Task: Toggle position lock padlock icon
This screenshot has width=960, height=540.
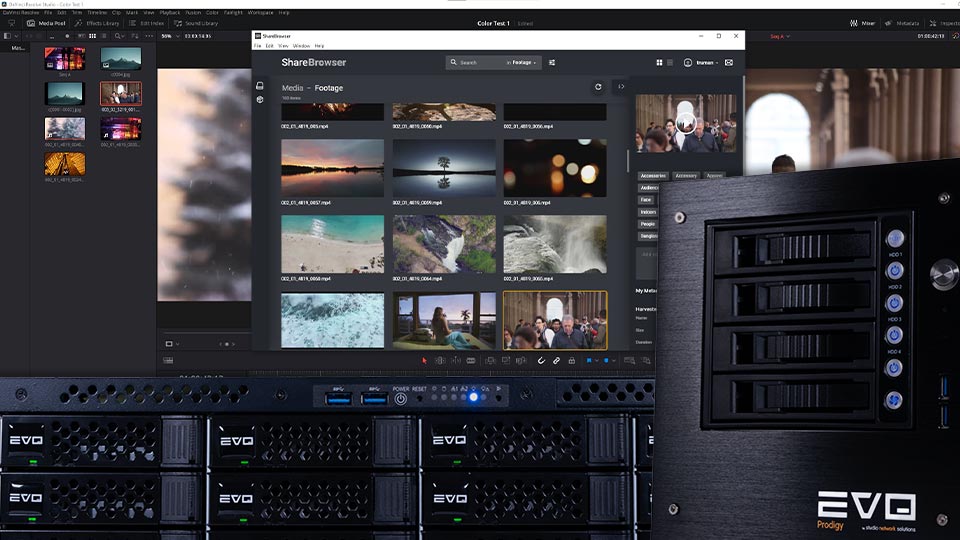Action: click(x=571, y=361)
